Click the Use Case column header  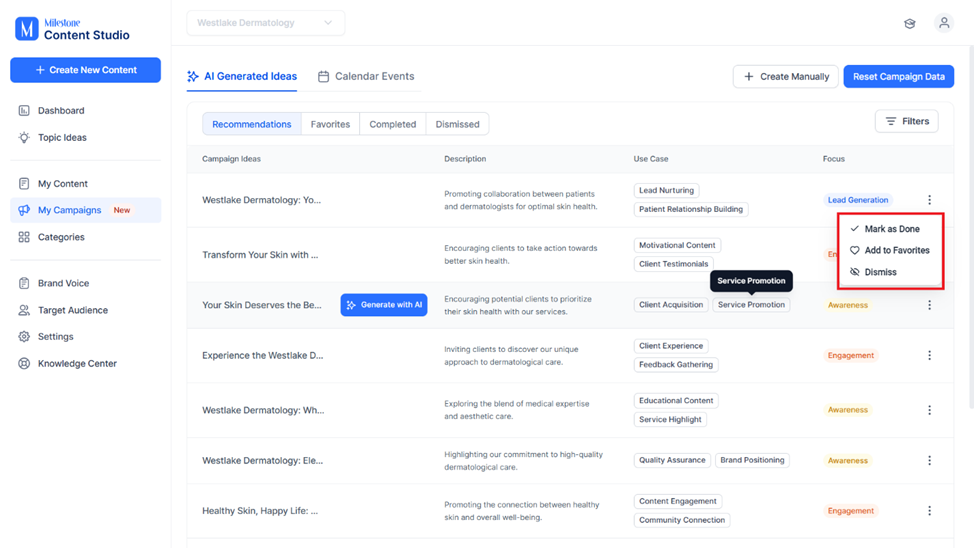[x=650, y=159]
